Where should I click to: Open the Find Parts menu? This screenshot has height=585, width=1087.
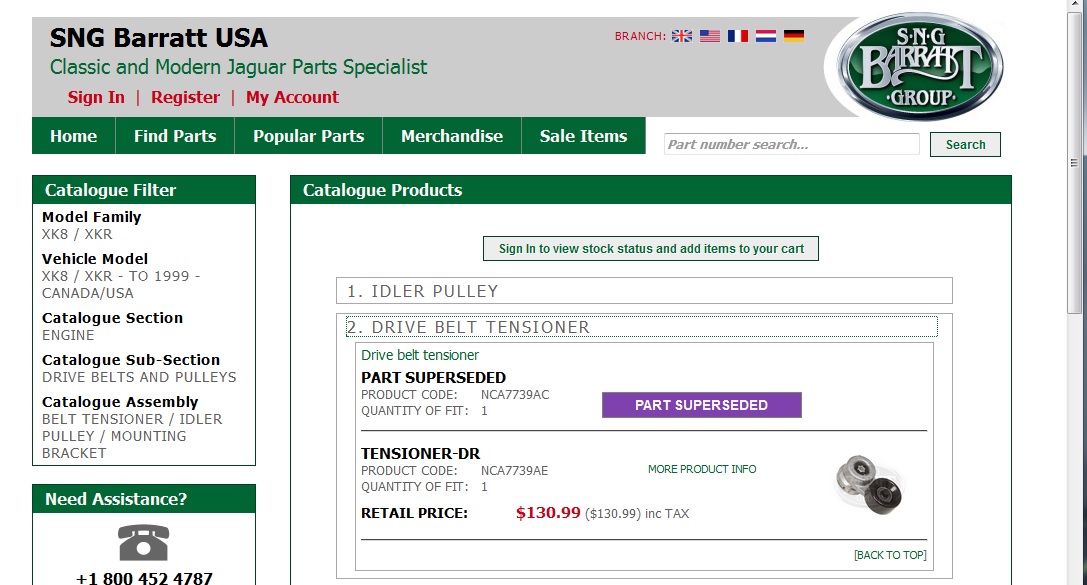pos(175,136)
